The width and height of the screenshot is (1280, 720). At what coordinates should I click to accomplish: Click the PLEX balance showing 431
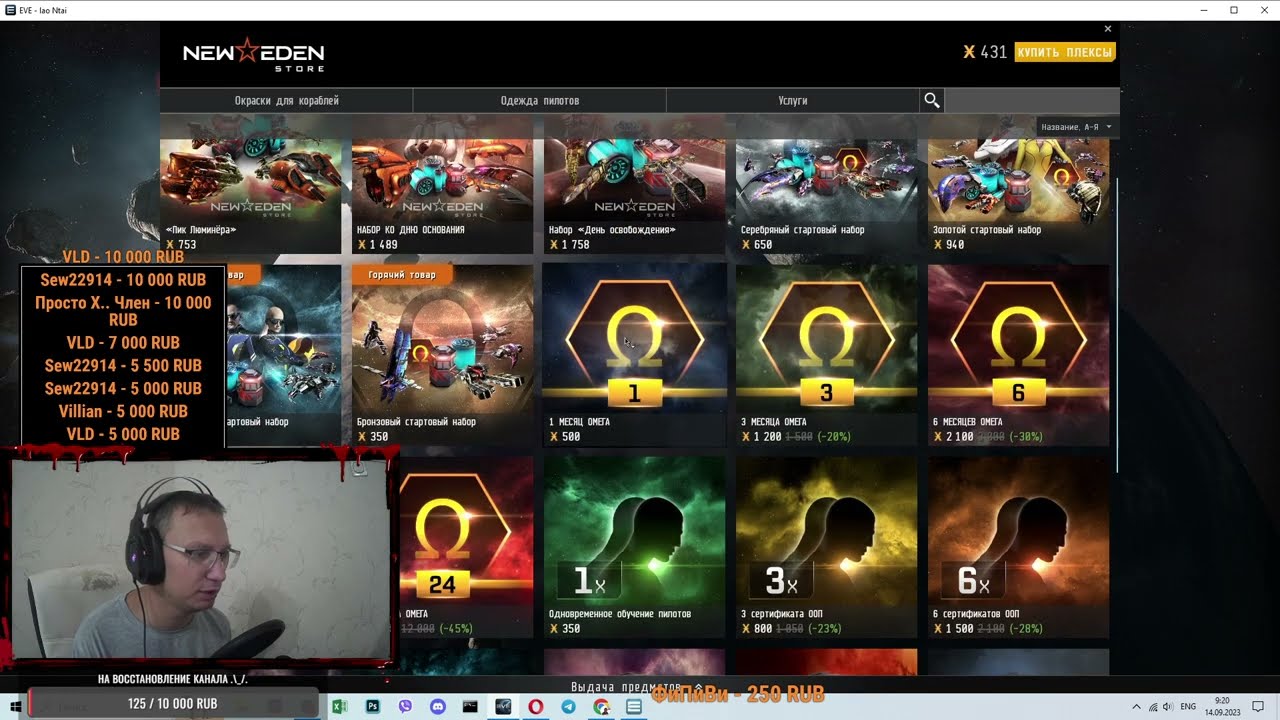[x=985, y=52]
